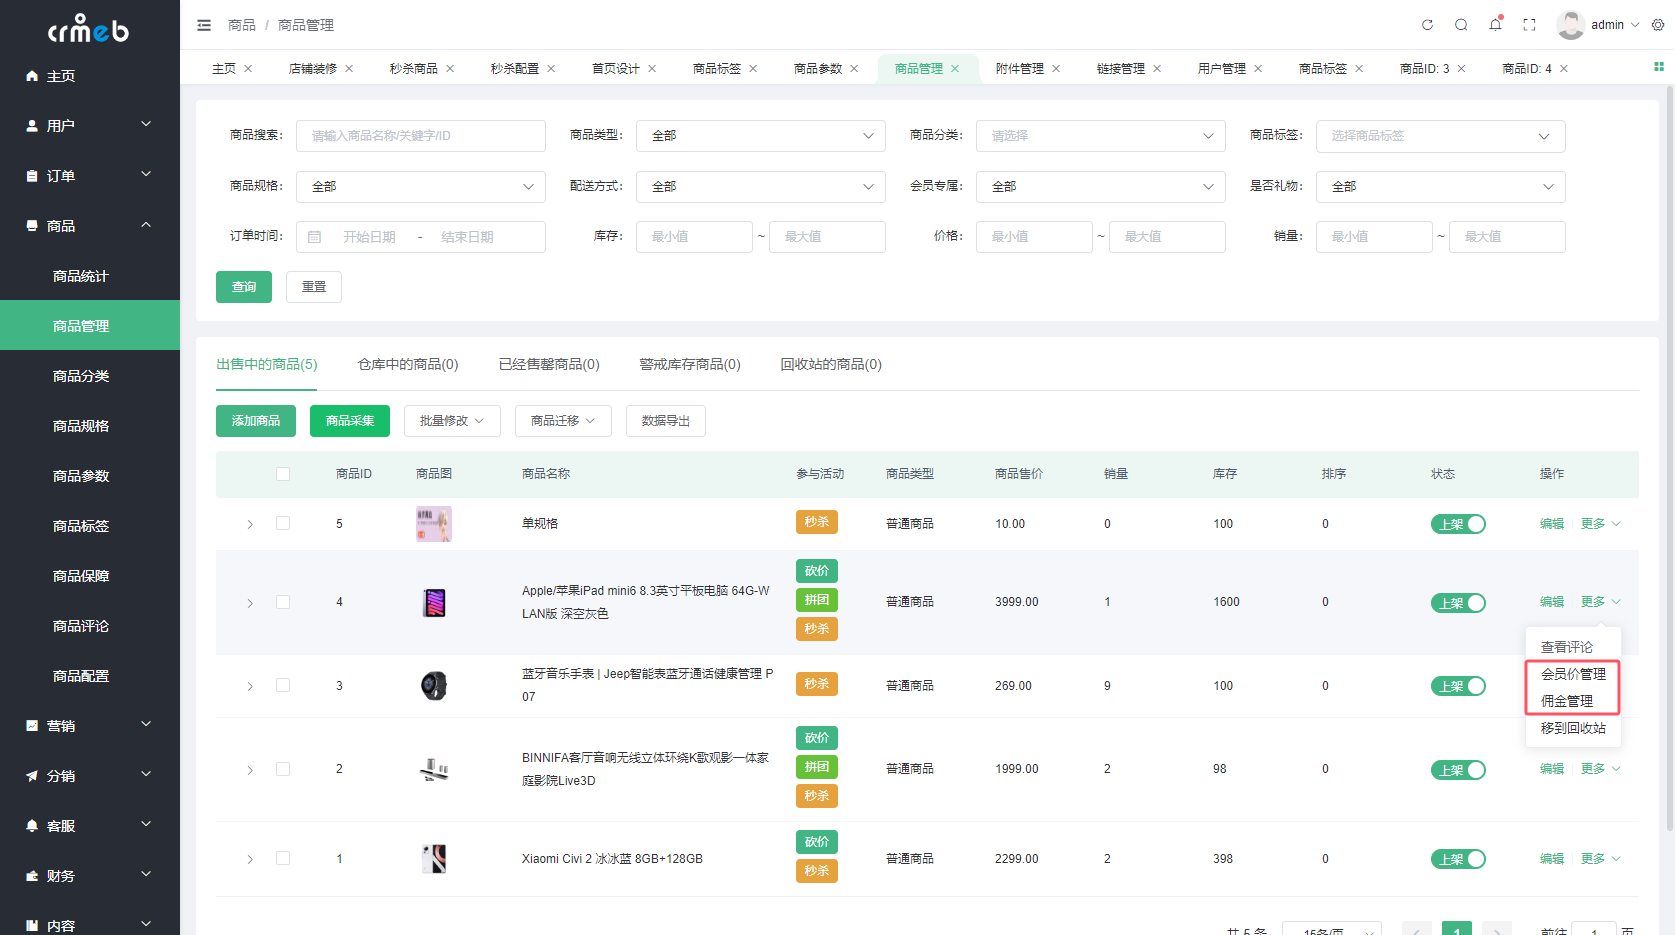This screenshot has height=935, width=1676.
Task: Click the 秒杀 badge for 单规格
Action: coord(817,522)
